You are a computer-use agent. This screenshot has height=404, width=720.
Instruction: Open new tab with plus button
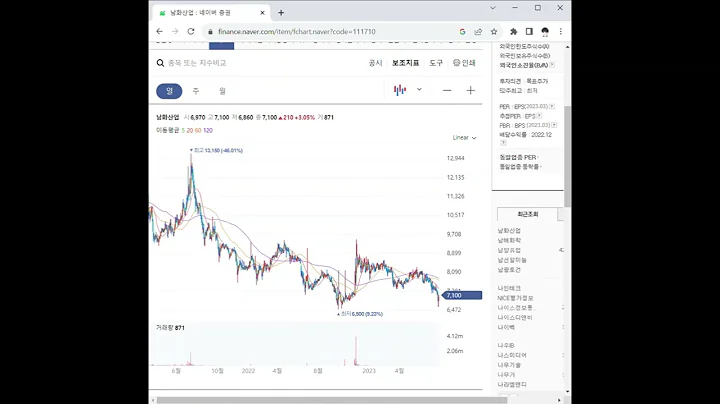pyautogui.click(x=281, y=13)
